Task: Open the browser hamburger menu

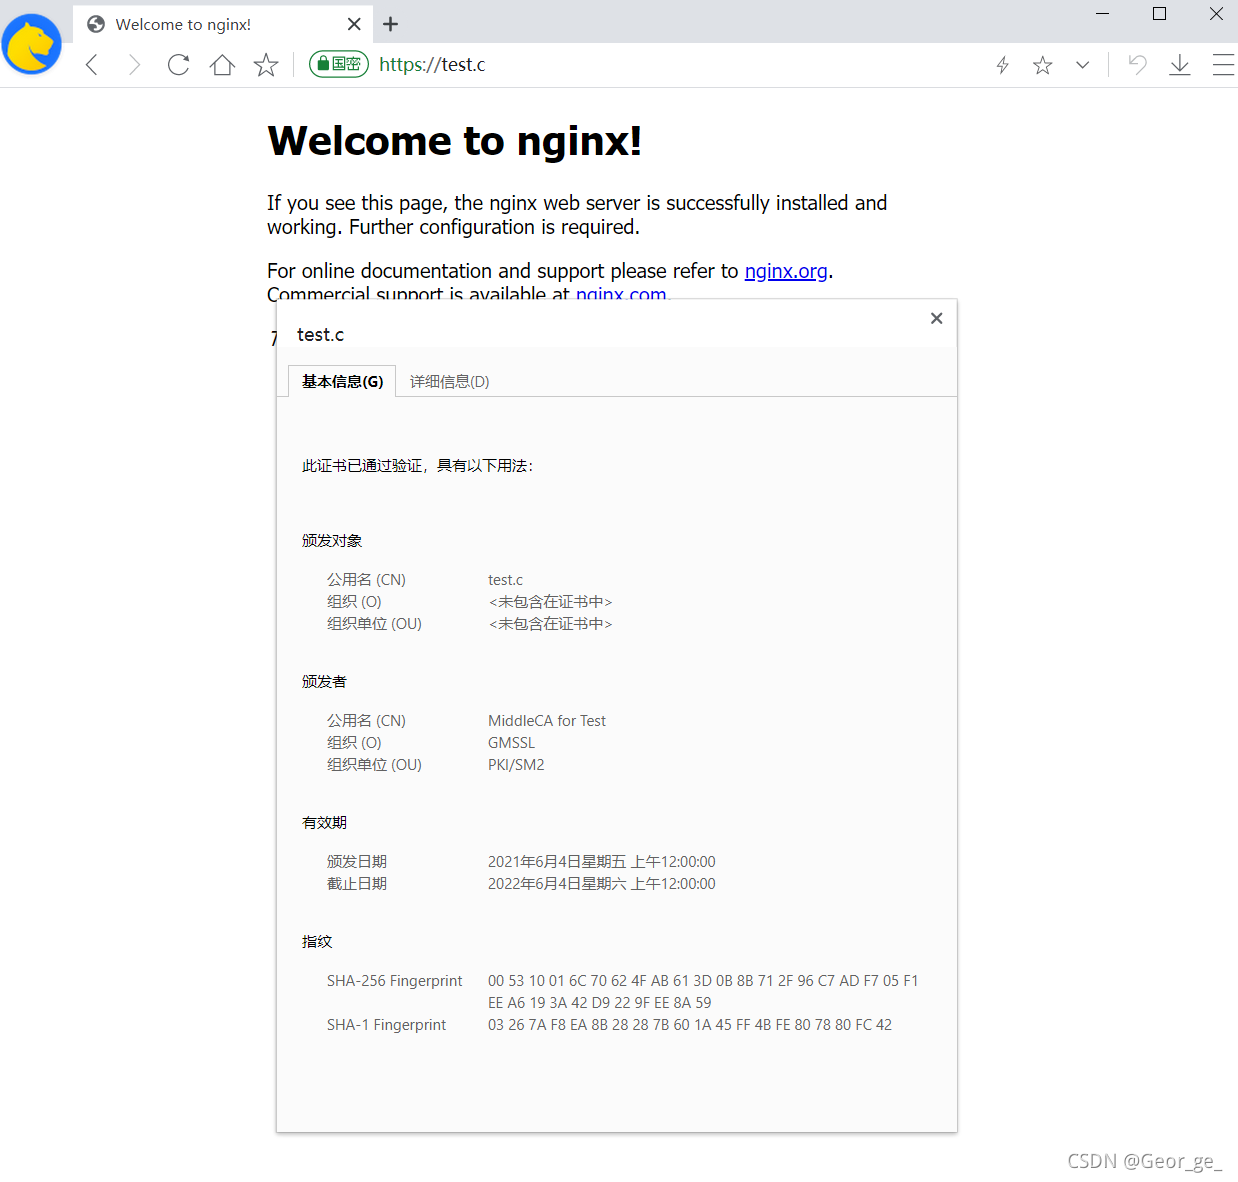Action: click(1223, 65)
